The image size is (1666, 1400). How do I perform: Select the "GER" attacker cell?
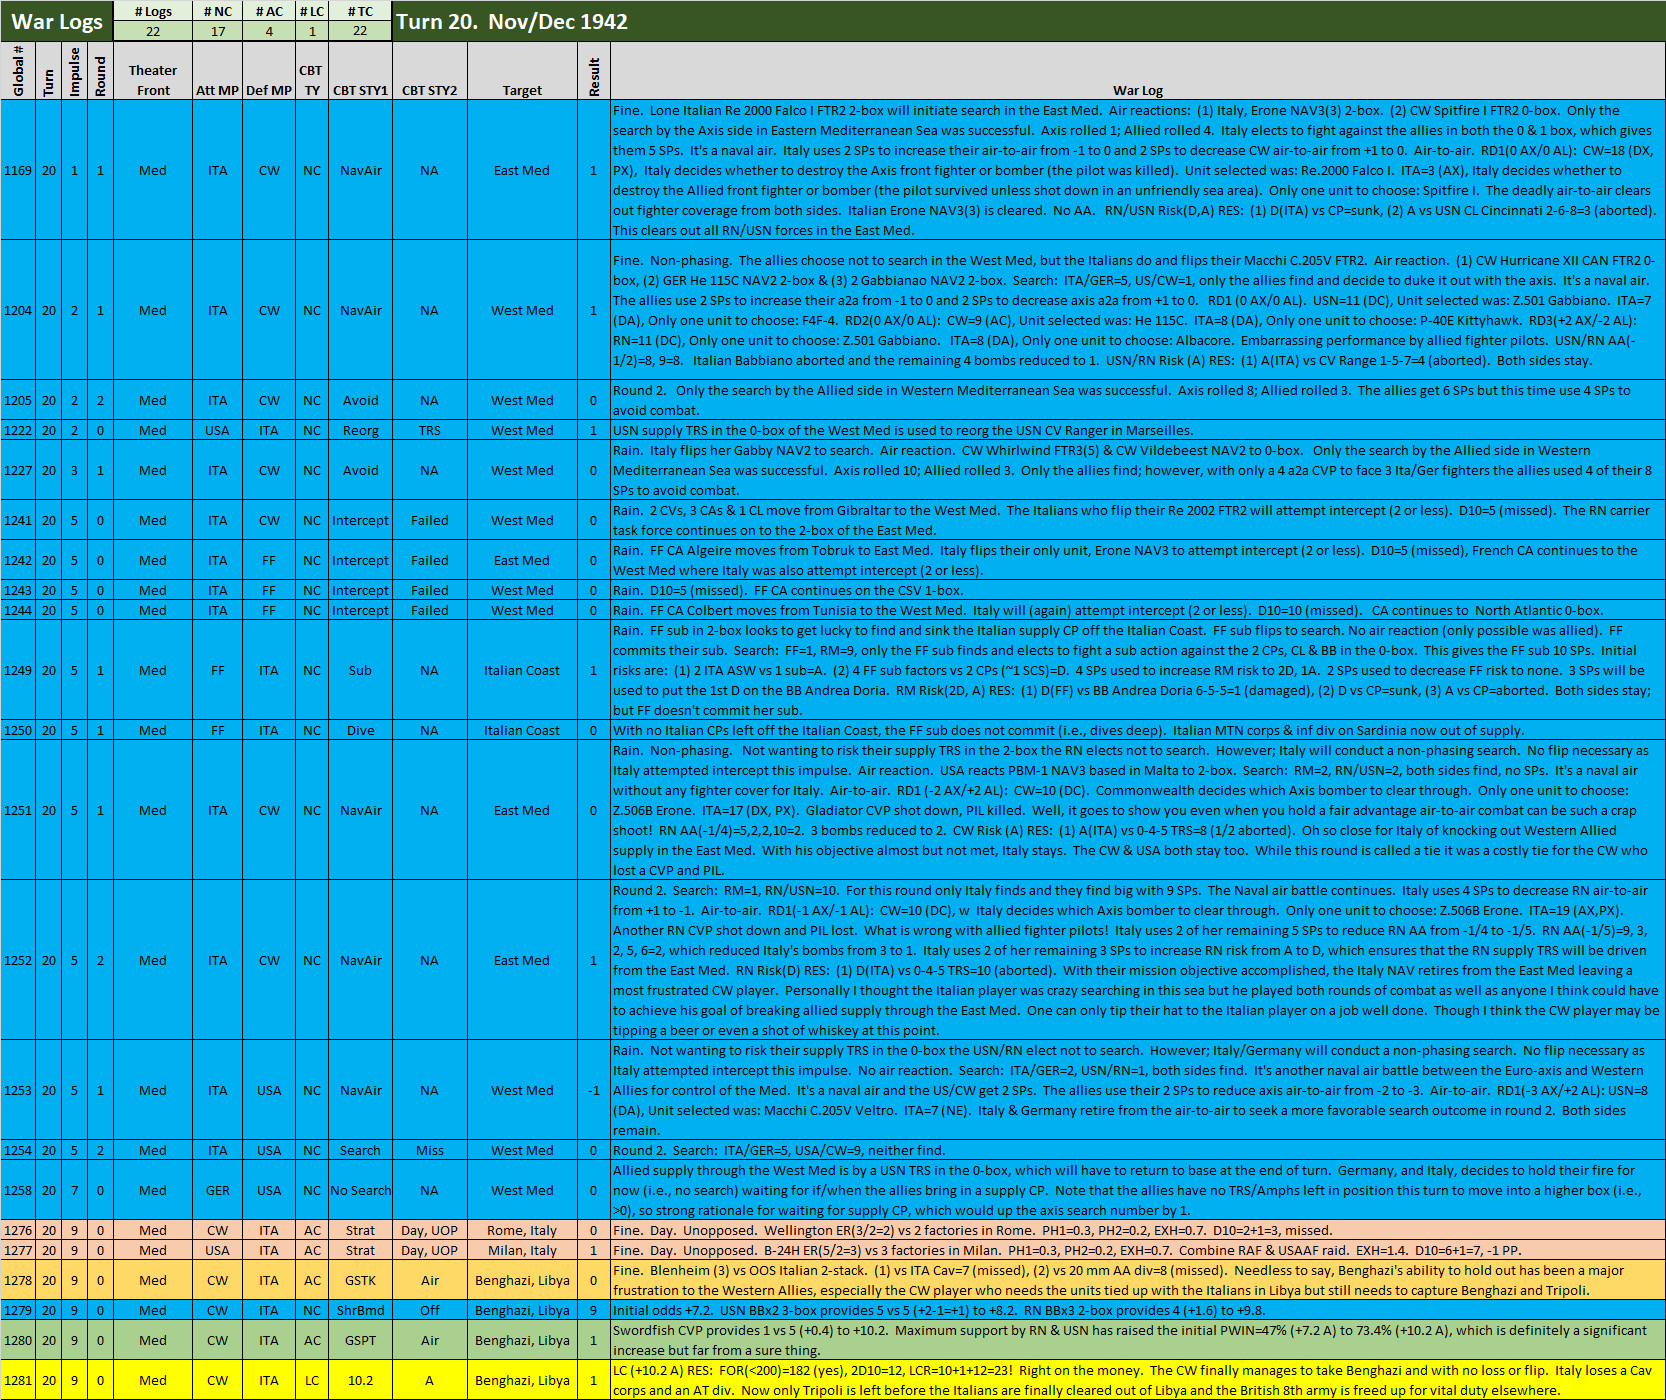pos(217,1190)
